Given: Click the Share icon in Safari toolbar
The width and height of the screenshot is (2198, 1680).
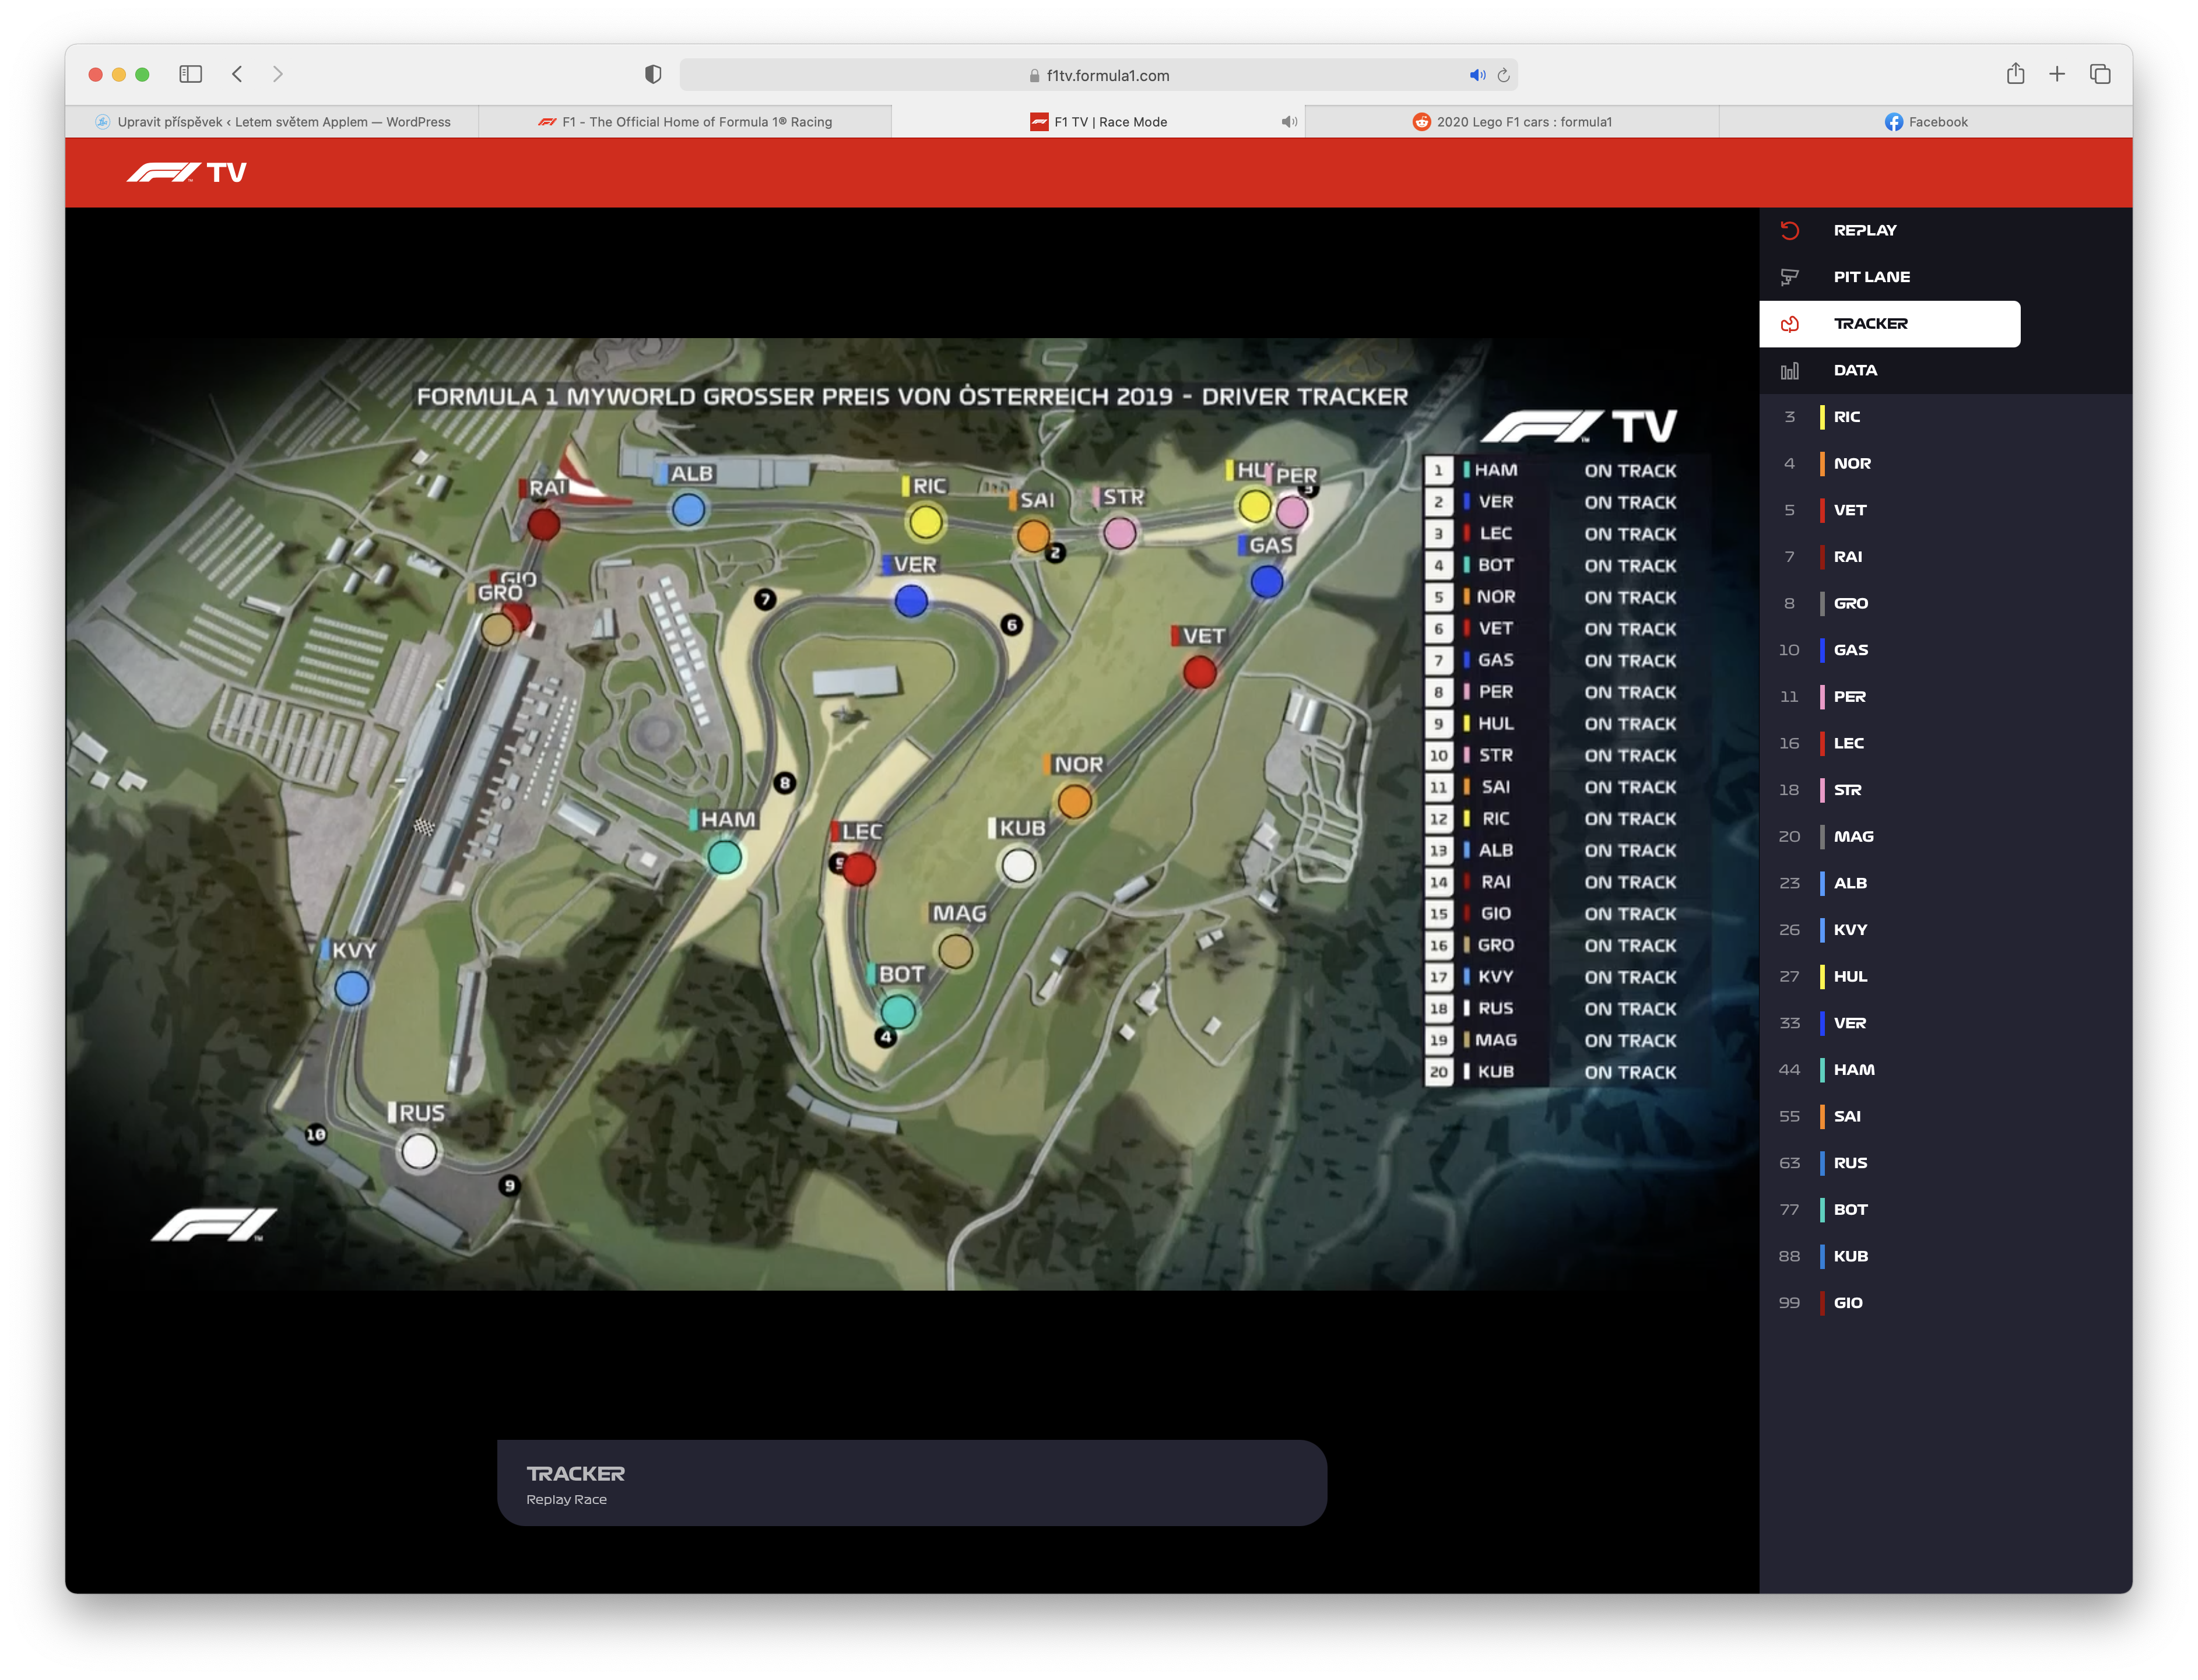Looking at the screenshot, I should pyautogui.click(x=2015, y=74).
